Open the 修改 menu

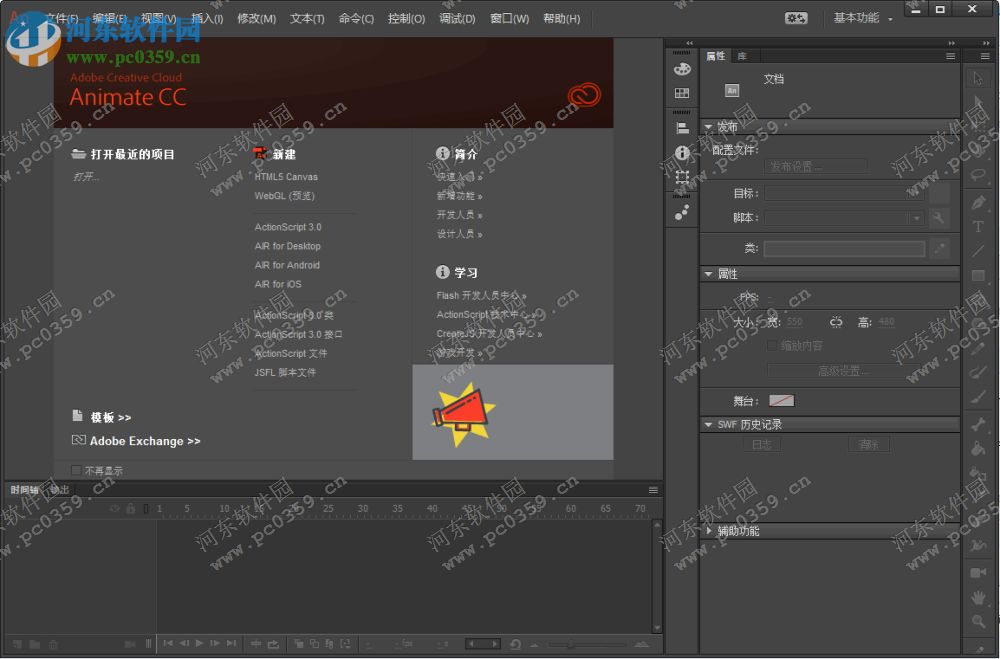(x=257, y=18)
